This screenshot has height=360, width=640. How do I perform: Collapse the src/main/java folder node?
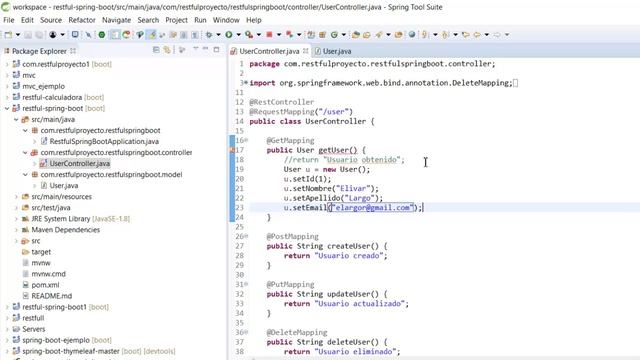click(16, 120)
